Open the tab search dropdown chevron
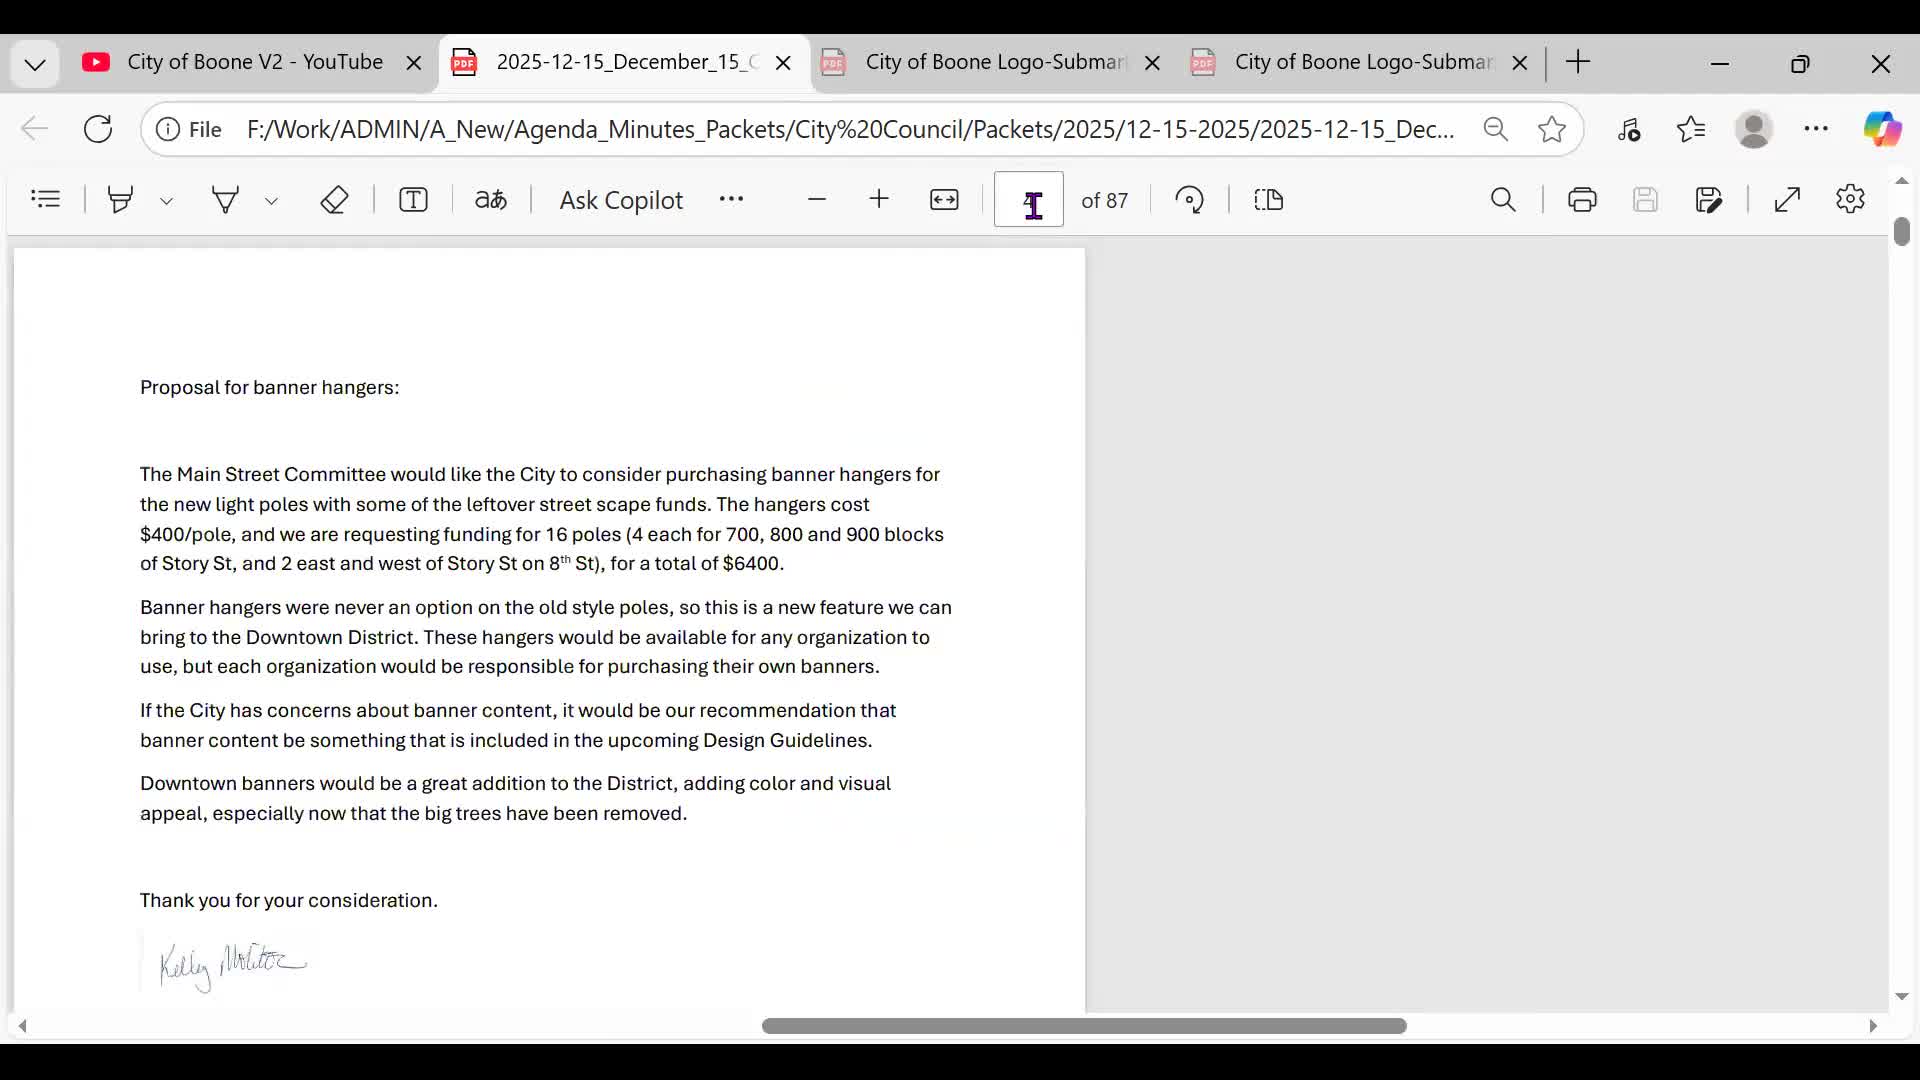Image resolution: width=1920 pixels, height=1080 pixels. coord(35,64)
